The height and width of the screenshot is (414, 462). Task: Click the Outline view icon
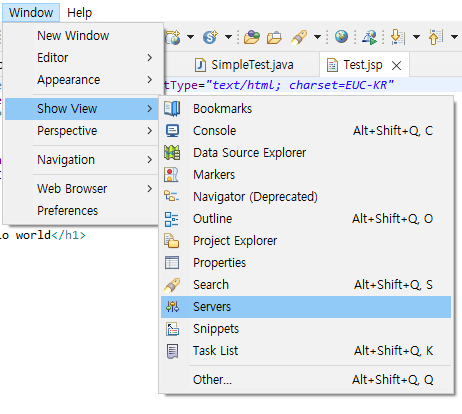coord(172,219)
